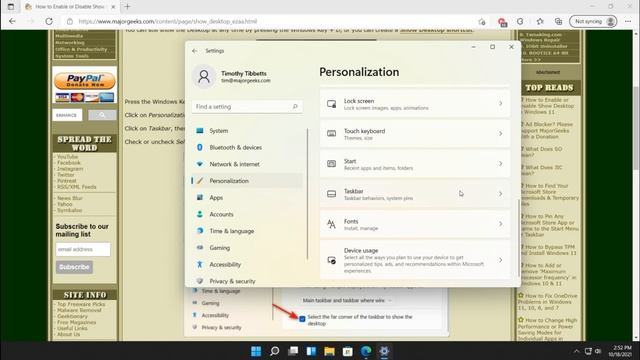Open Widgets on taskbar

pyautogui.click(x=311, y=351)
